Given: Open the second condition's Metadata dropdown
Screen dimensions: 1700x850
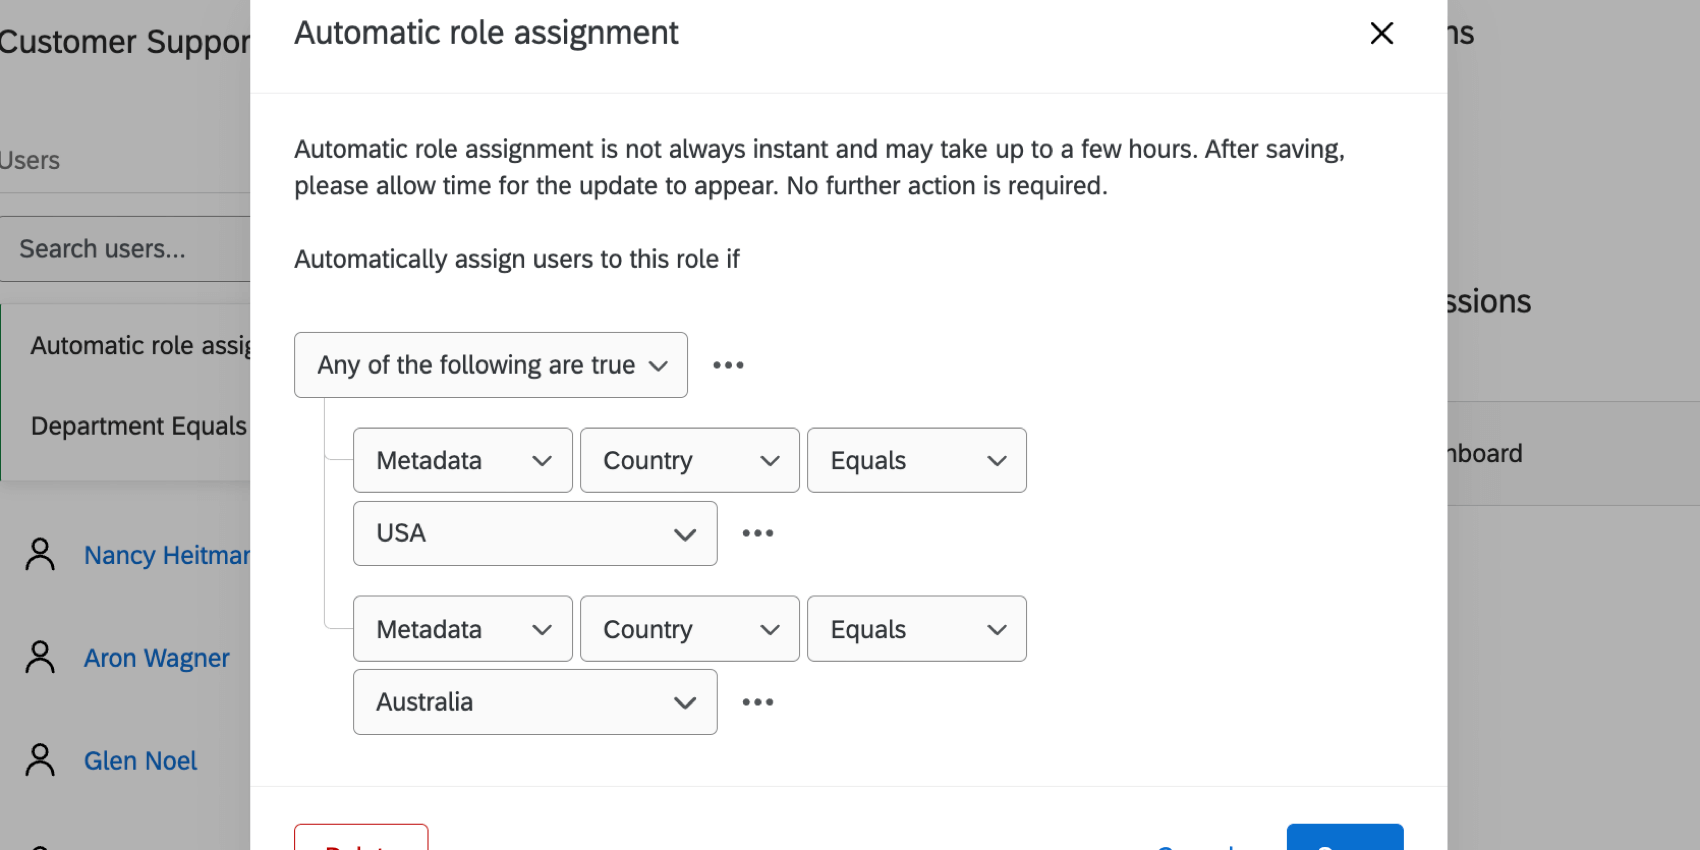Looking at the screenshot, I should click(x=462, y=629).
